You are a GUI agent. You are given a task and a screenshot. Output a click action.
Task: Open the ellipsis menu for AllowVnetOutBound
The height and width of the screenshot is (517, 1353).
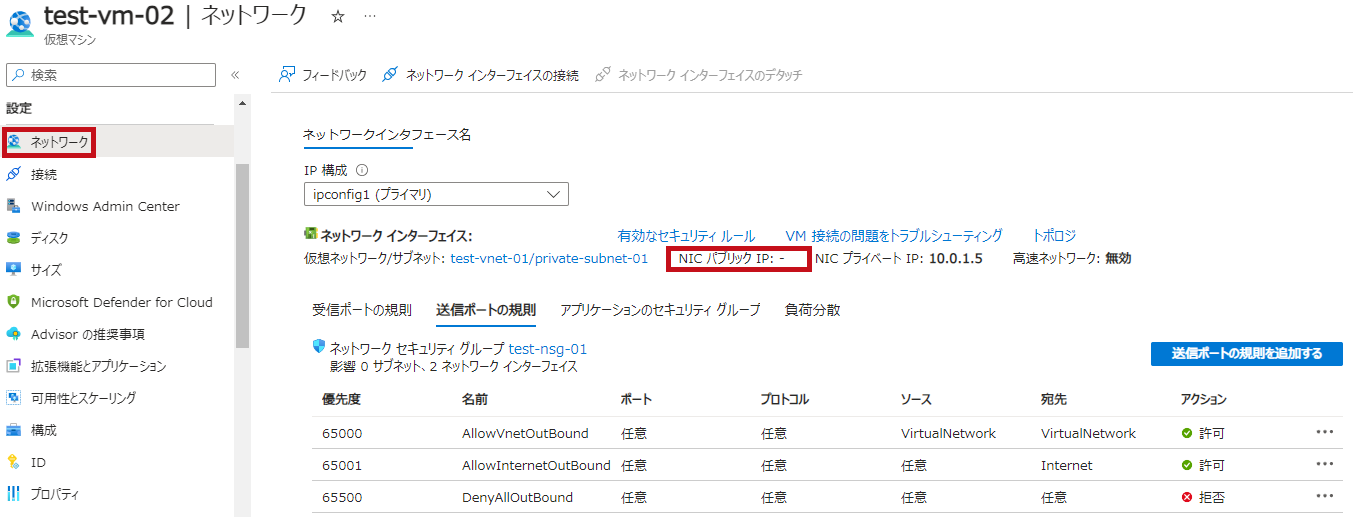click(1325, 433)
